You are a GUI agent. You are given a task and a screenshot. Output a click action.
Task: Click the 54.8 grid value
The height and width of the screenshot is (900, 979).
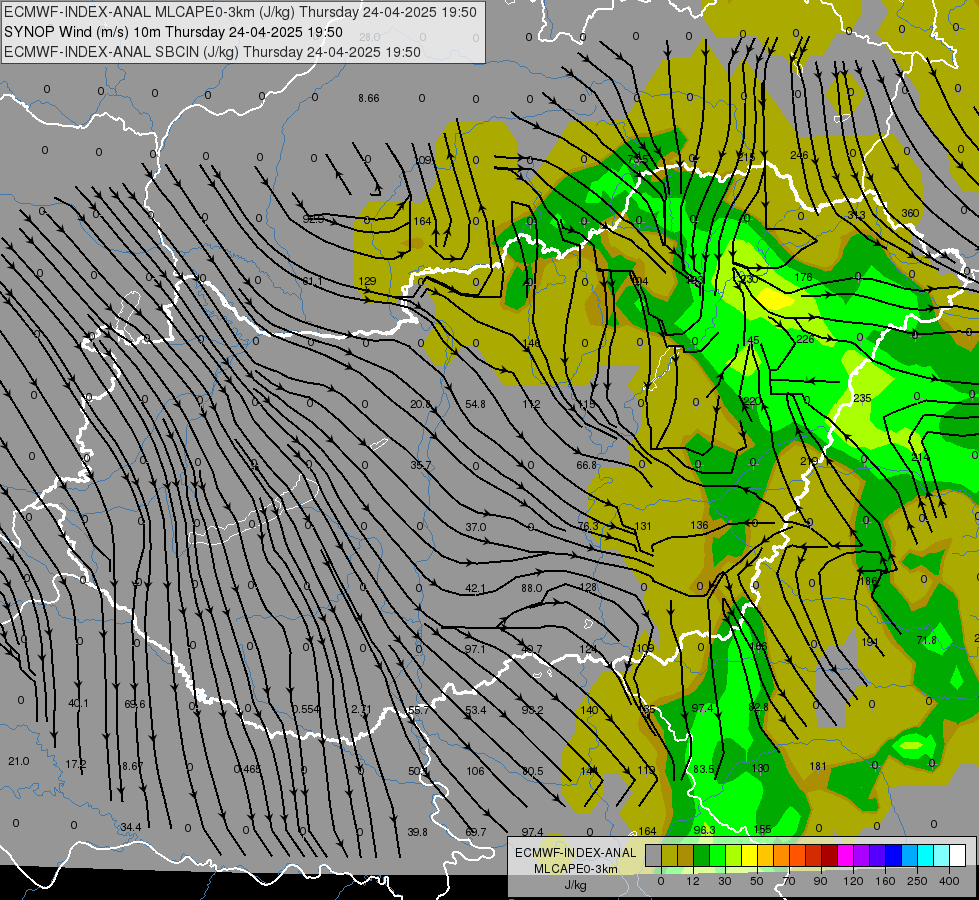point(475,404)
